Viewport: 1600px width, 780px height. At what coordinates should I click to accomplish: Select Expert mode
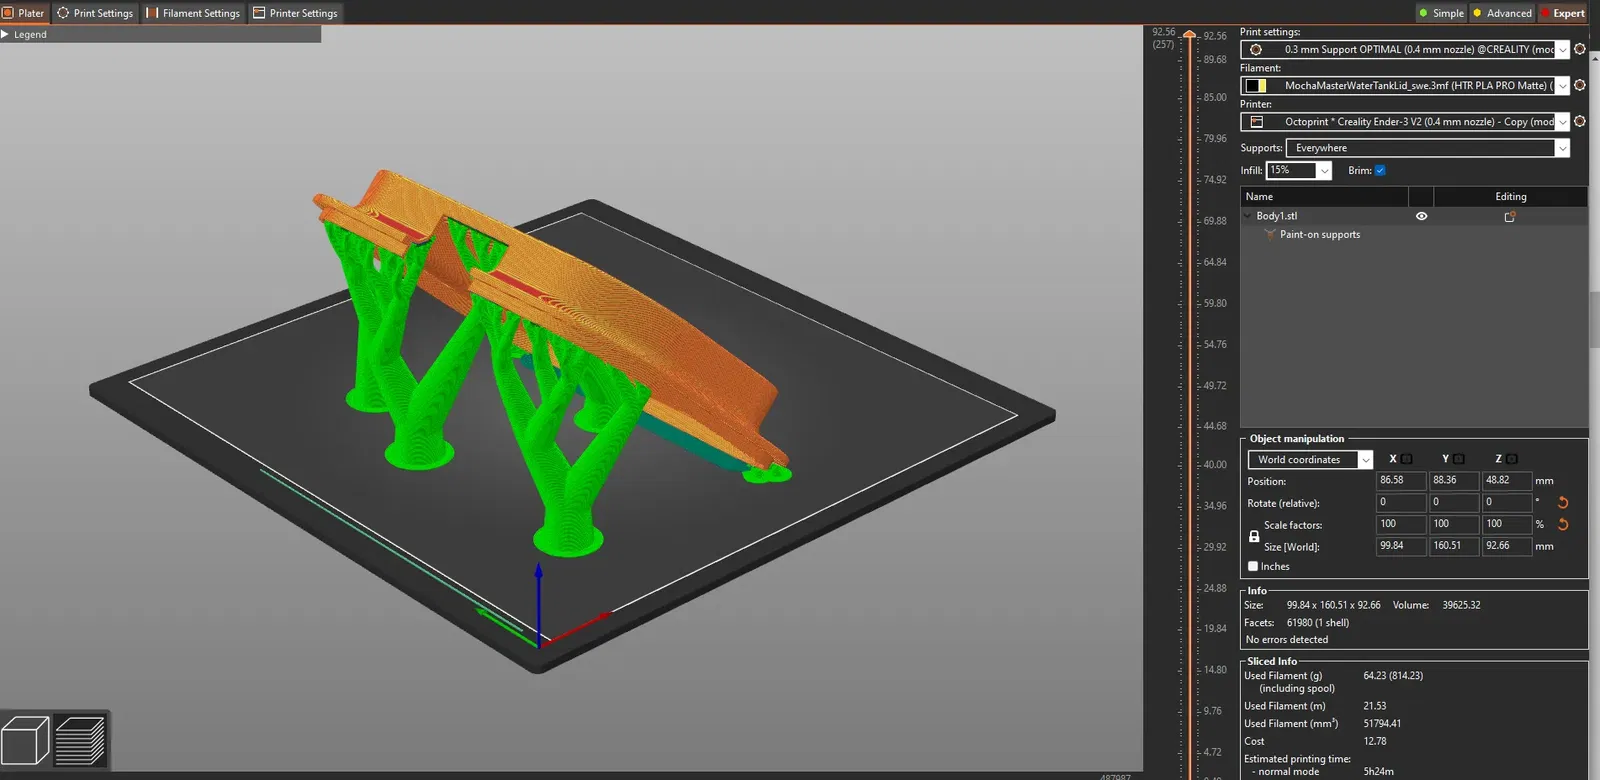1563,13
